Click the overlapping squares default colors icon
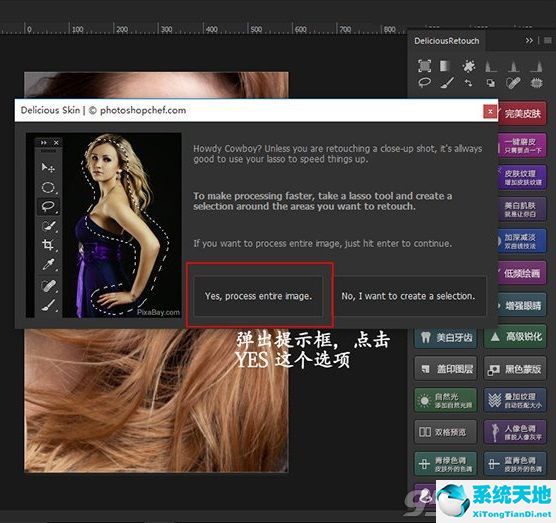 pos(491,83)
